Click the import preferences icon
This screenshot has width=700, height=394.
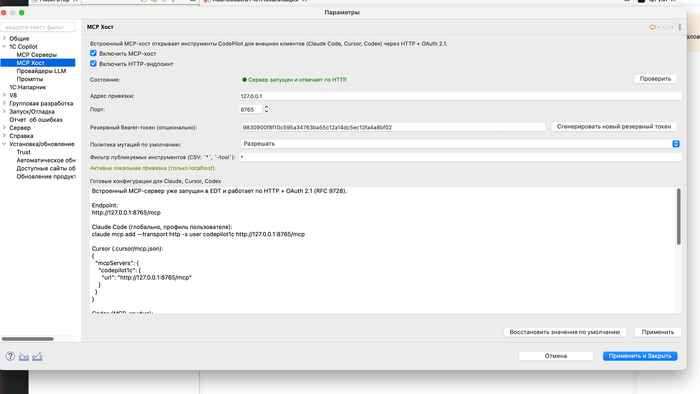pyautogui.click(x=24, y=356)
